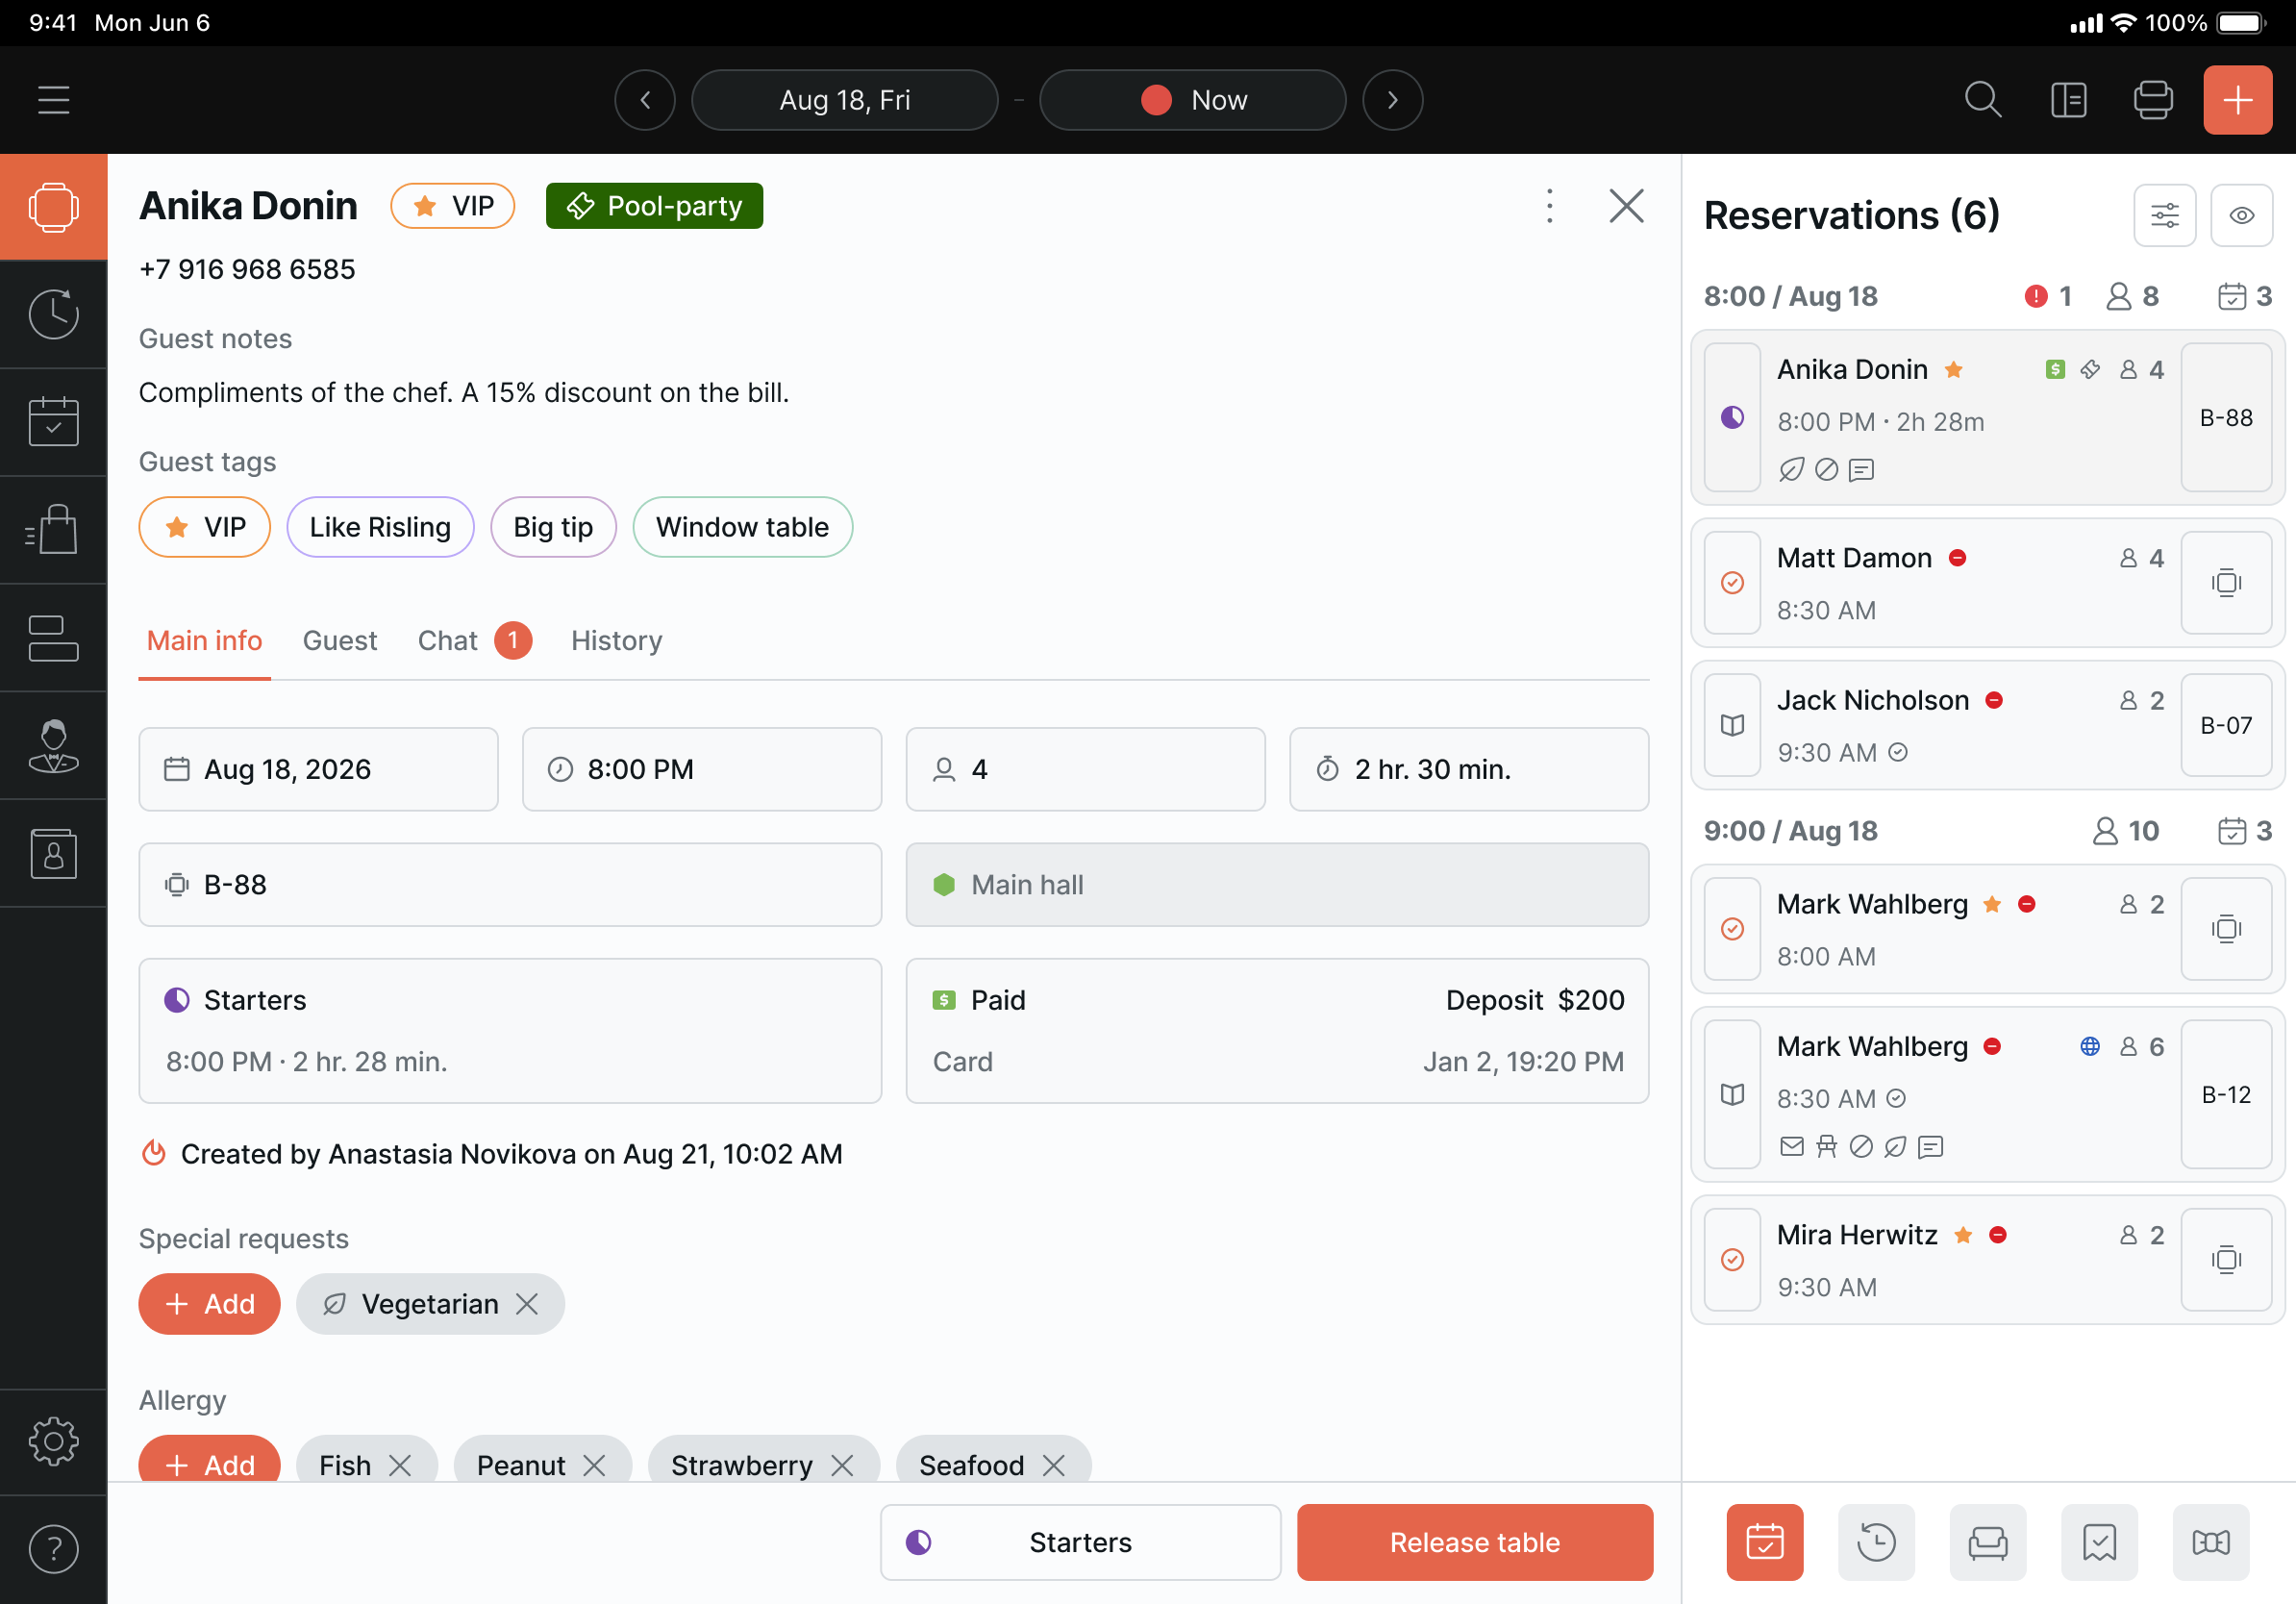2296x1604 pixels.
Task: Open three-dot more options menu
Action: point(1549,206)
